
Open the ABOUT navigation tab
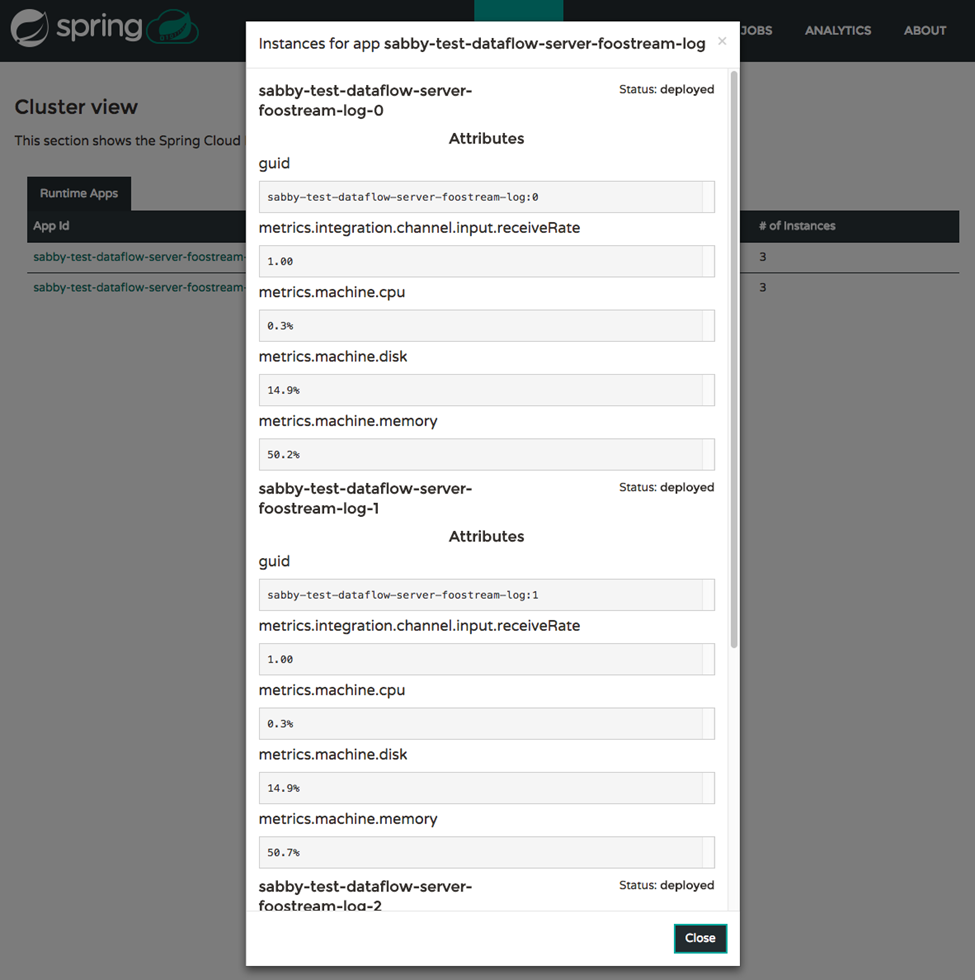coord(925,30)
